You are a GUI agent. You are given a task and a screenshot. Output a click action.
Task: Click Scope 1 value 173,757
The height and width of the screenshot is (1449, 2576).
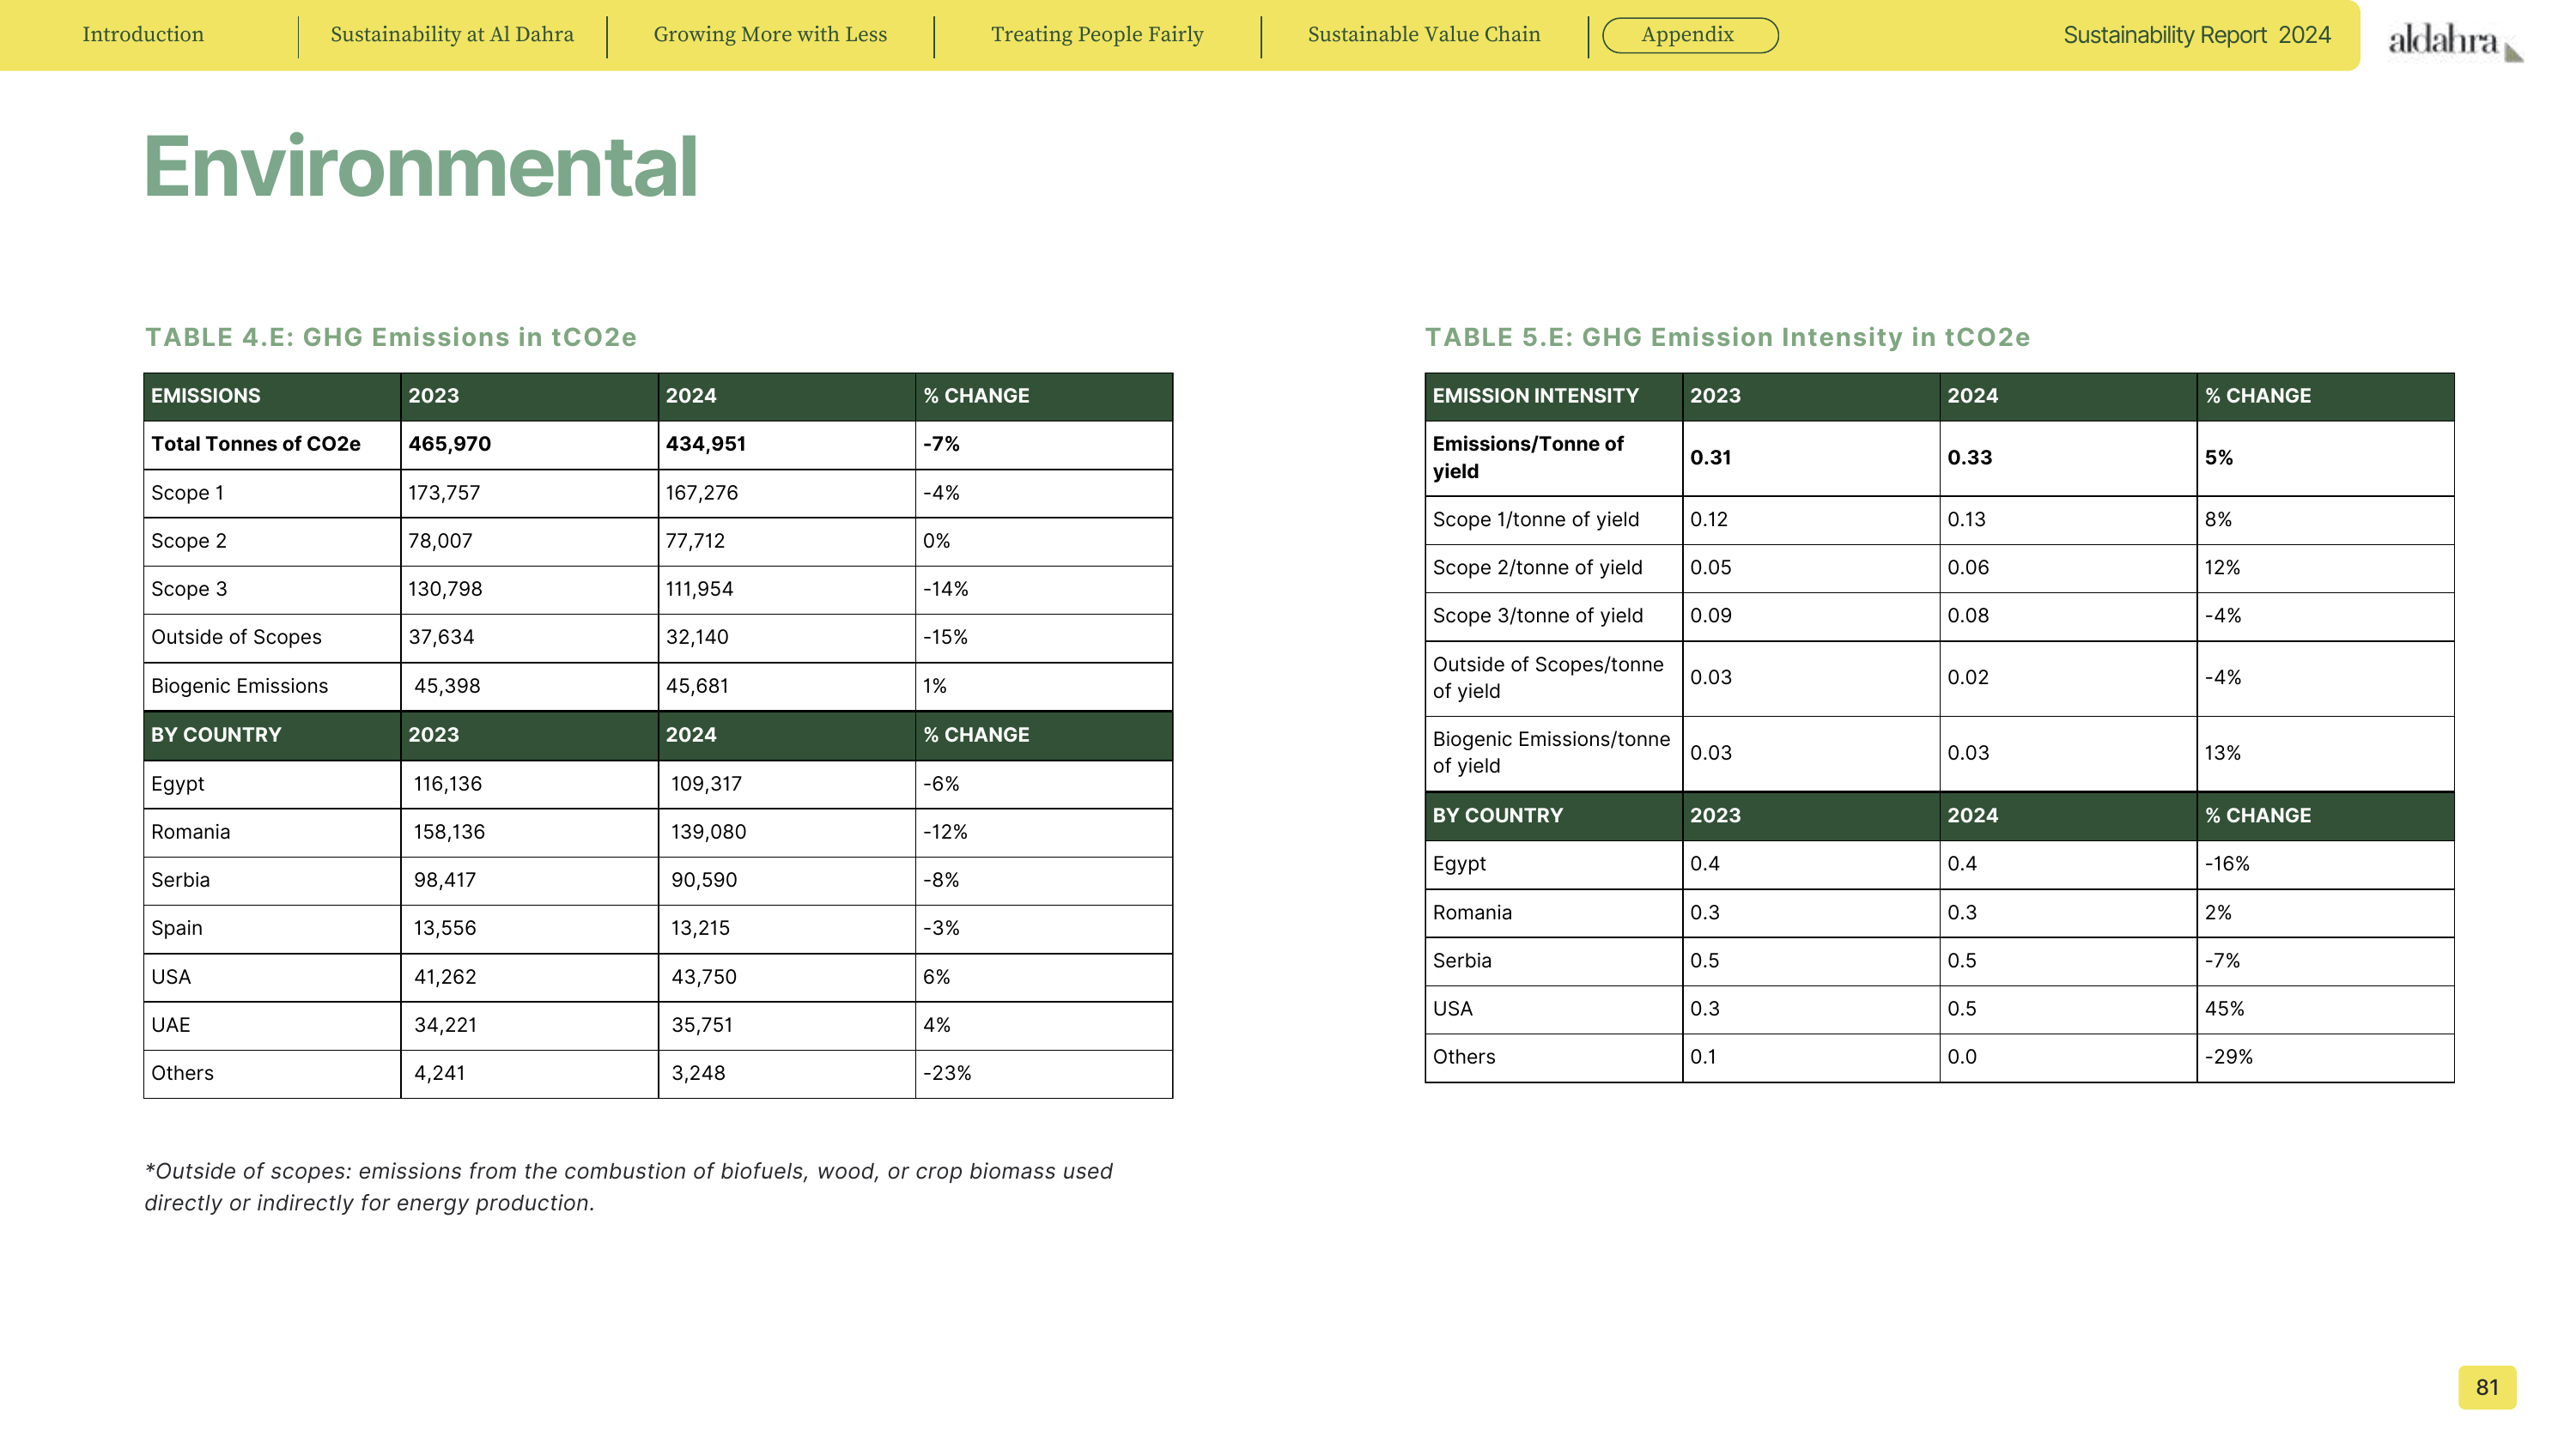pyautogui.click(x=444, y=493)
